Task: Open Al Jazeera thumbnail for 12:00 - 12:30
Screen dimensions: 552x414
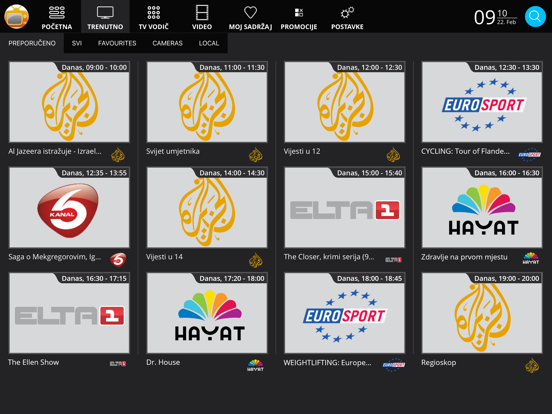Action: [345, 102]
